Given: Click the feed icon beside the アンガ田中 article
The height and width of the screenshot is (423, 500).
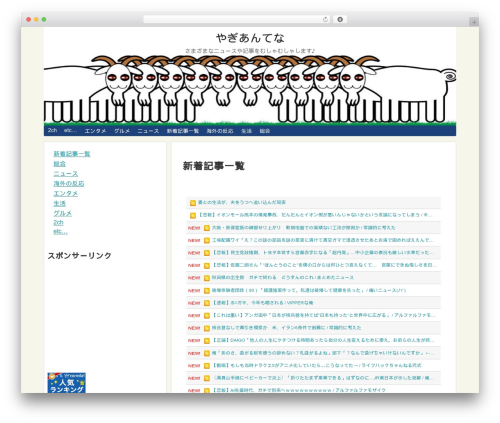Looking at the screenshot, I should point(207,316).
